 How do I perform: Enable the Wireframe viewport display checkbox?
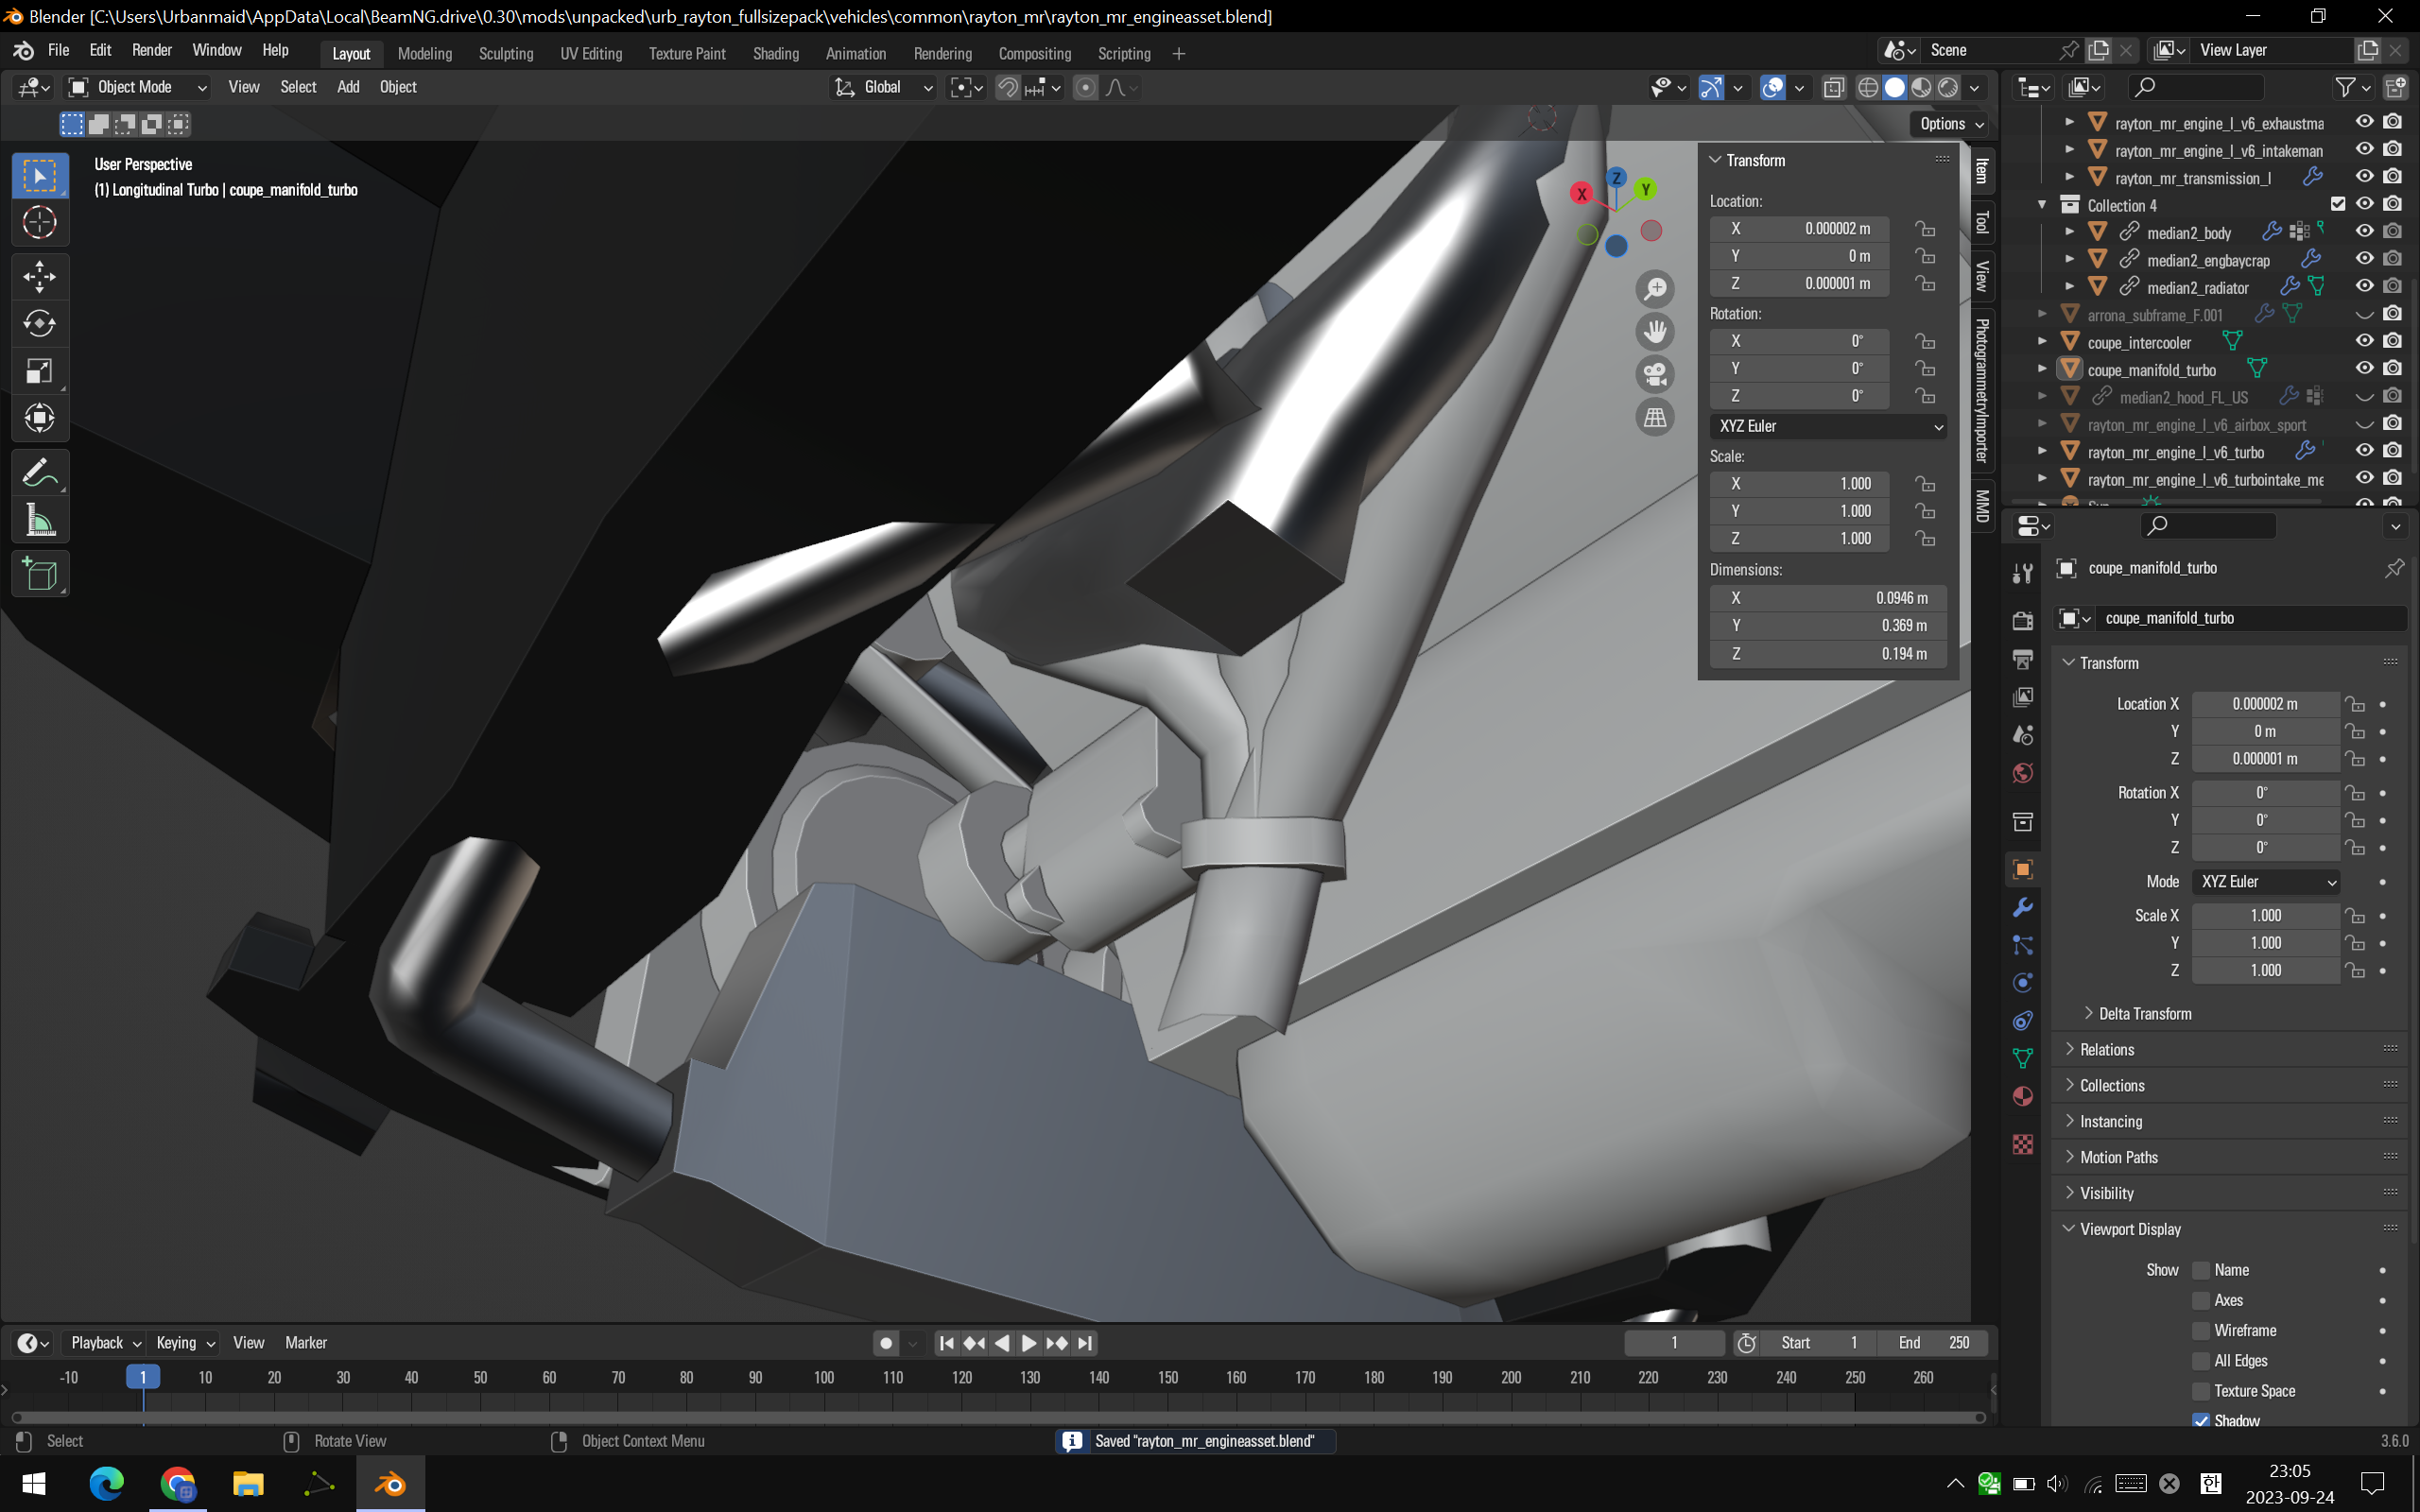pyautogui.click(x=2200, y=1330)
